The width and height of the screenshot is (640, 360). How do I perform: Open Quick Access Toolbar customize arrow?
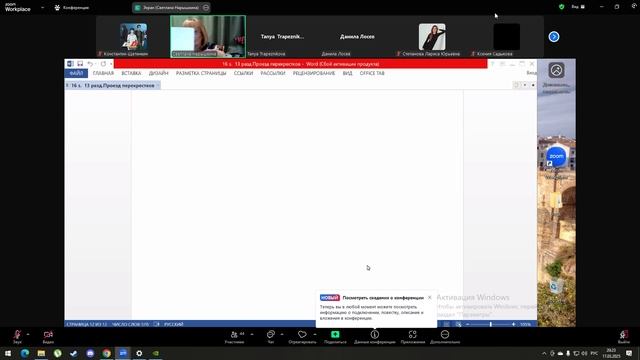[x=111, y=64]
